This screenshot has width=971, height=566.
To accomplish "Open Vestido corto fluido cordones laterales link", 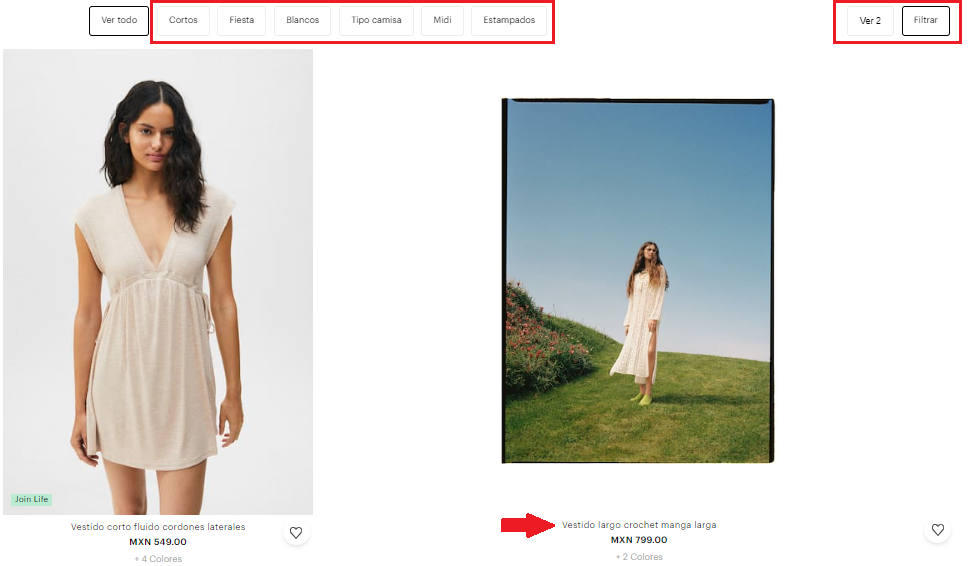I will click(158, 527).
